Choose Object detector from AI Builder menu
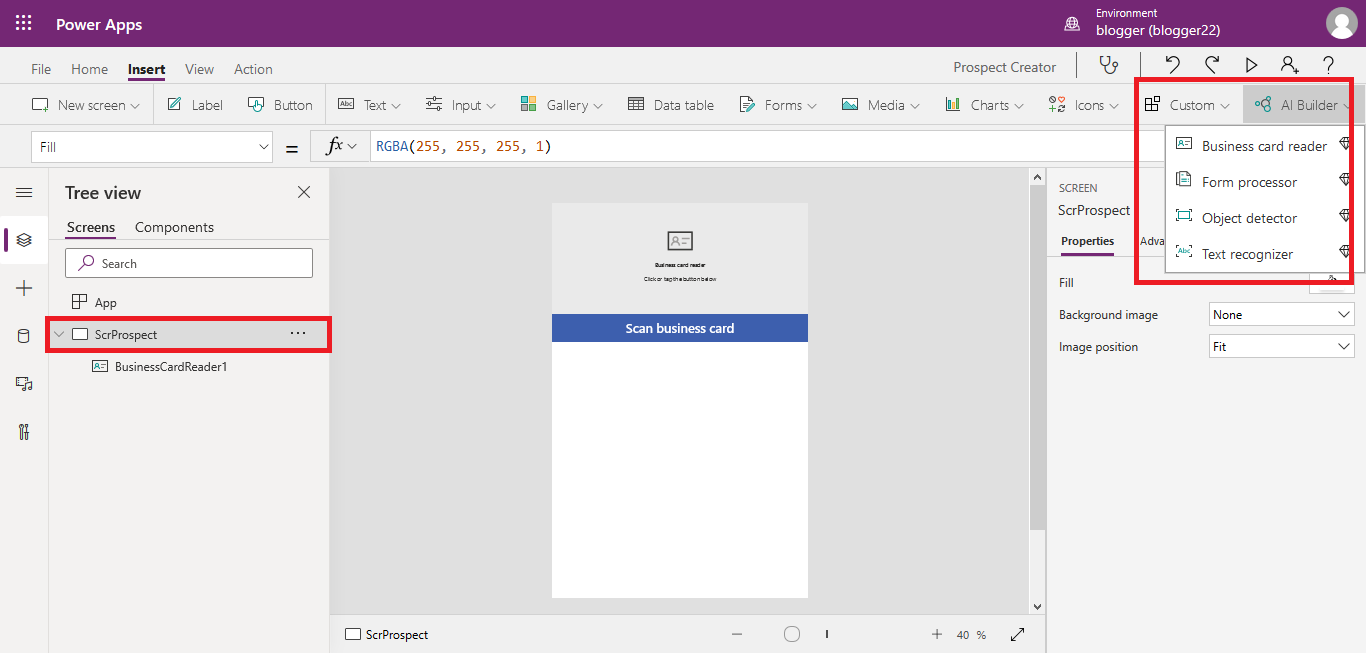This screenshot has height=653, width=1366. tap(1264, 218)
